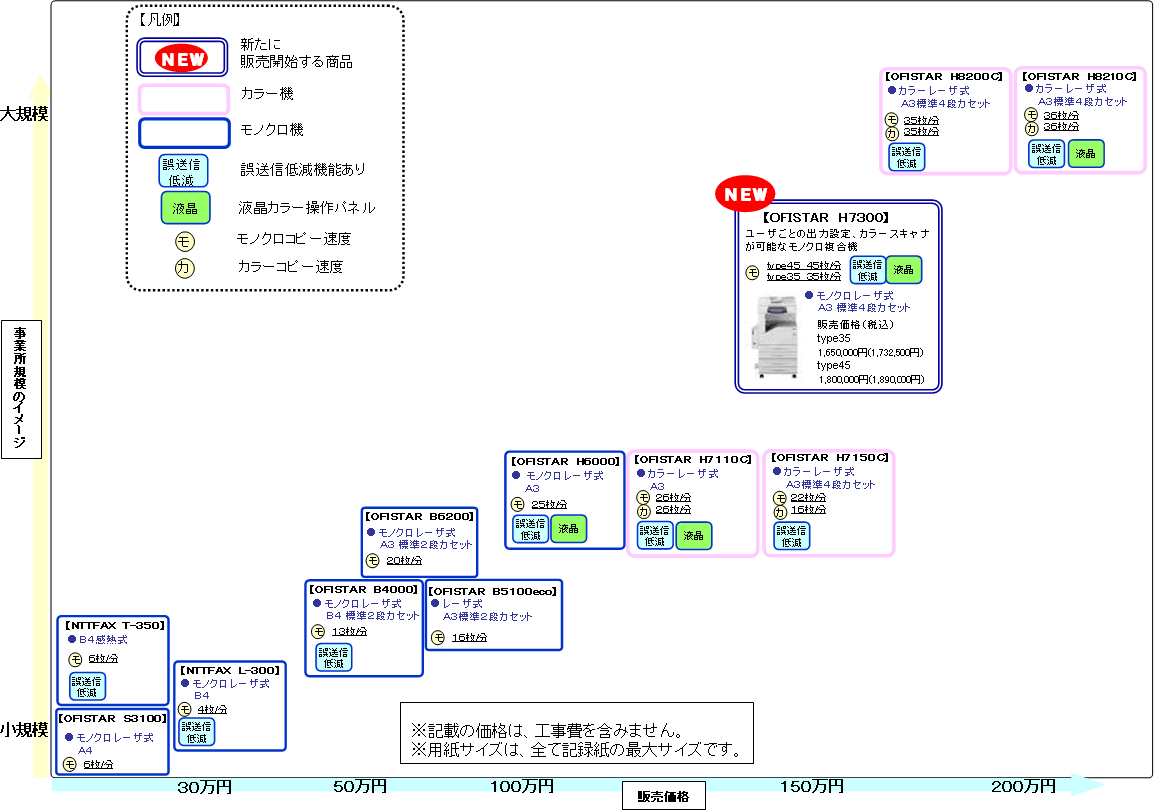Viewport: 1154px width, 810px height.
Task: Click the 【OFISTAR H7110C】 title
Action: 693,459
